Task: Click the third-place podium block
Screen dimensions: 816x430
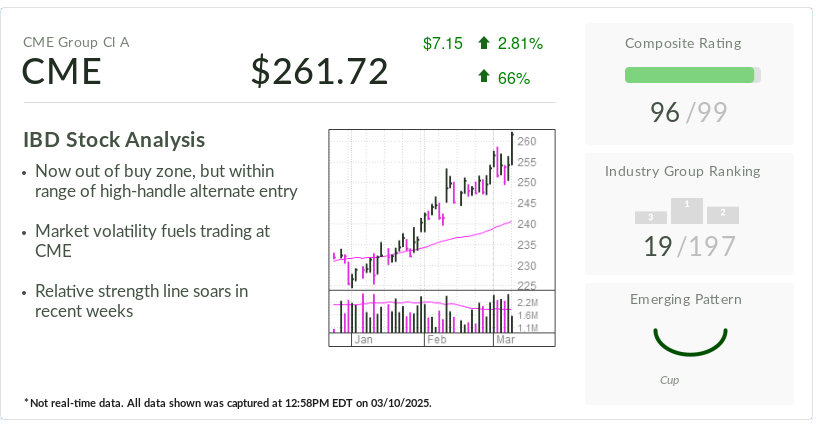Action: (x=651, y=218)
